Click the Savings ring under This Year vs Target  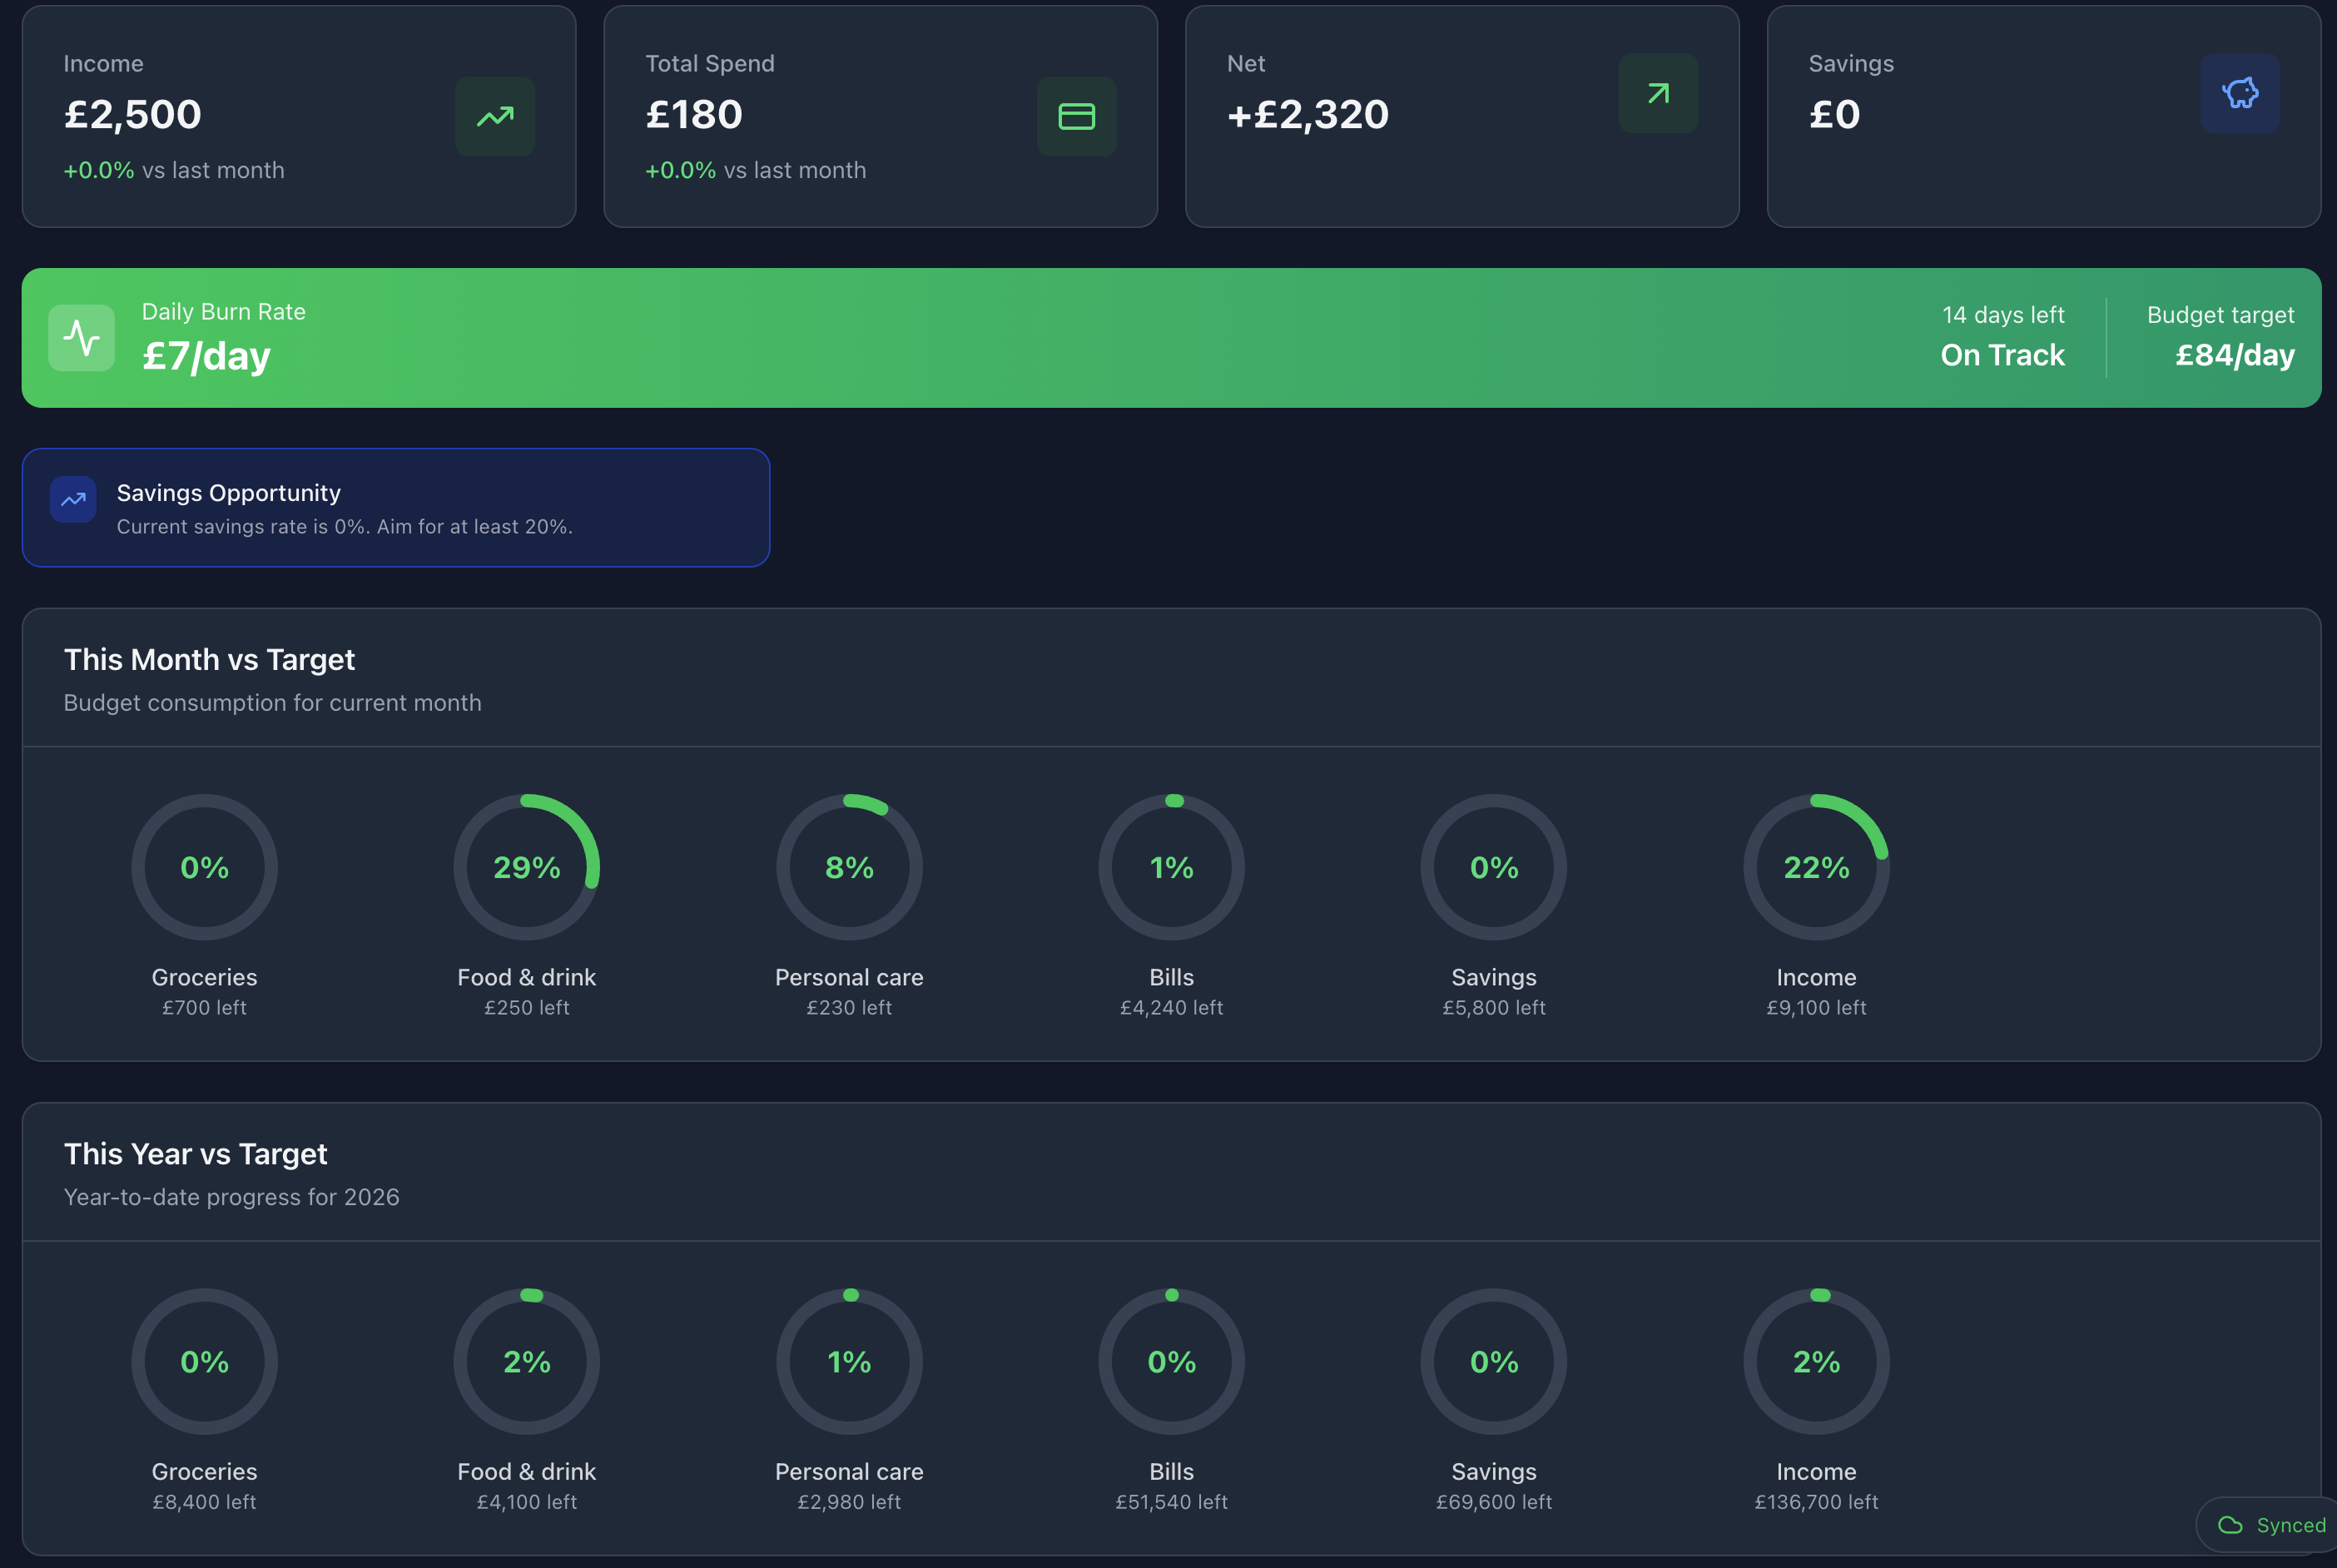coord(1494,1361)
